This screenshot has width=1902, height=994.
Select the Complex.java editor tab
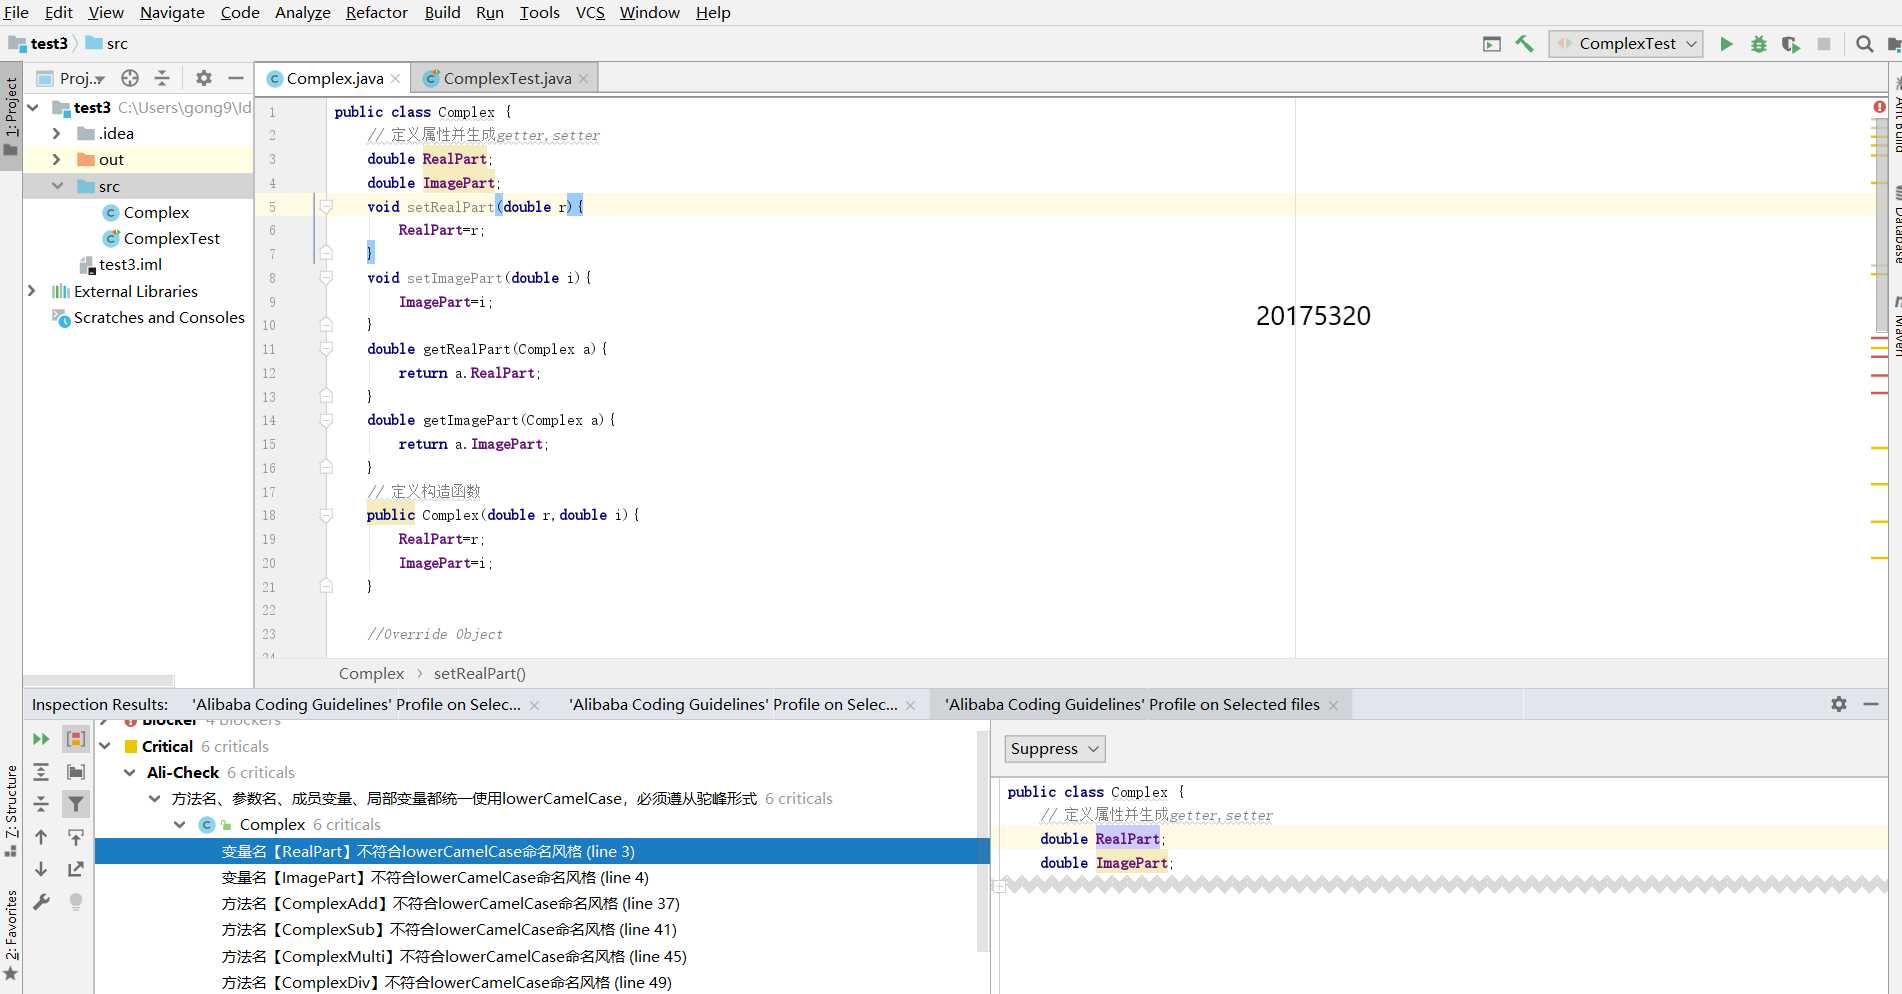tap(334, 78)
